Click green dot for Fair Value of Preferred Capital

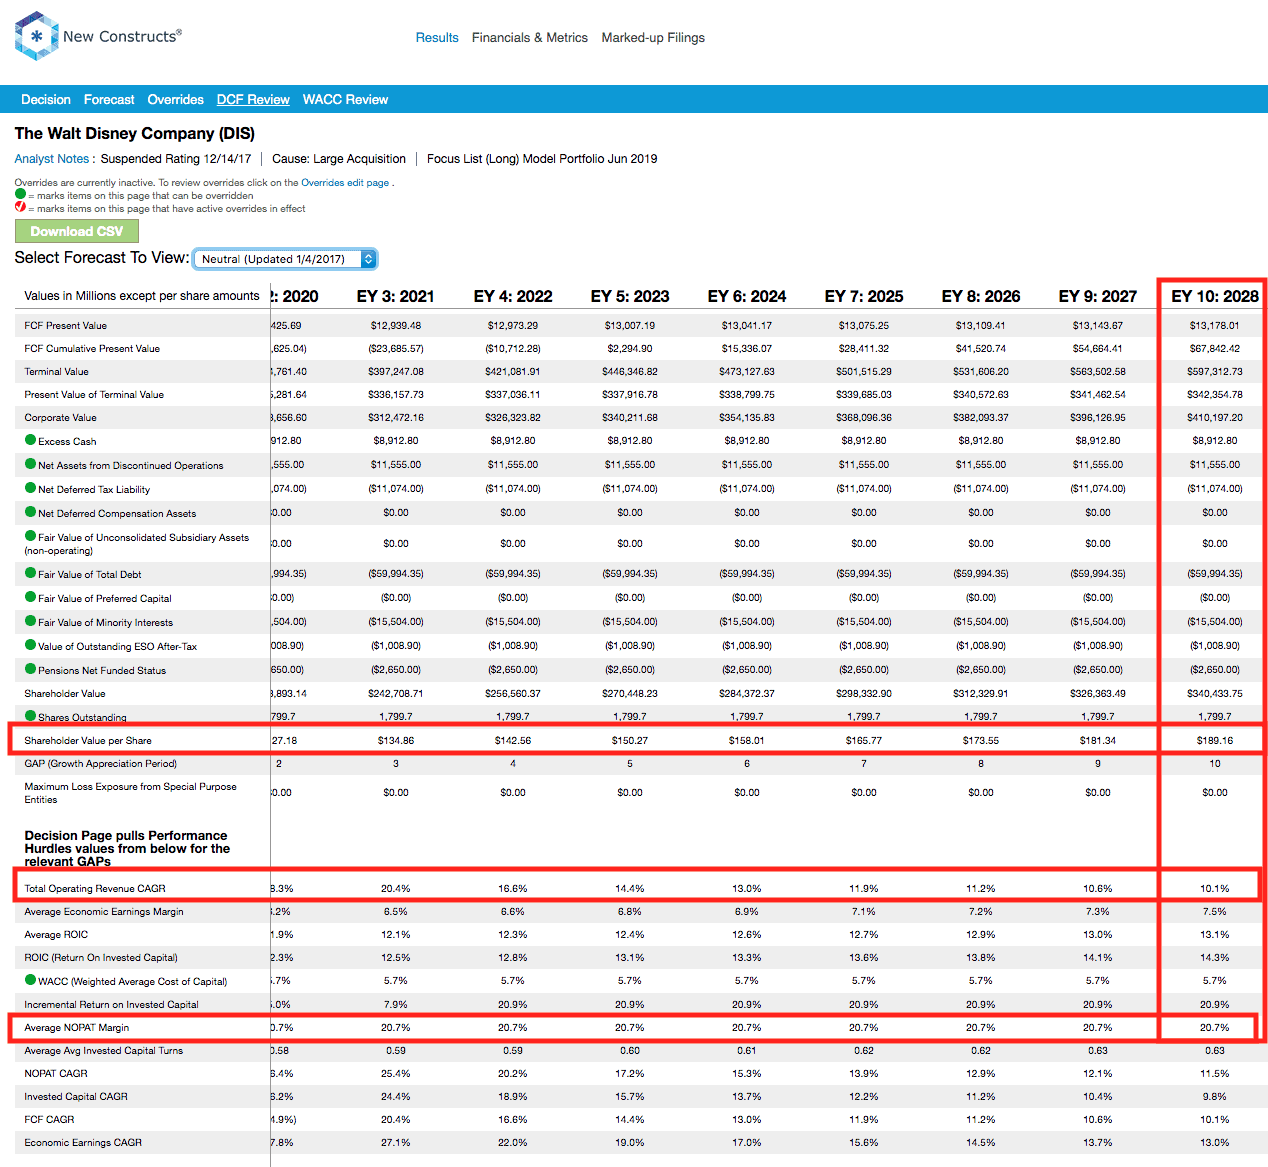[x=30, y=597]
